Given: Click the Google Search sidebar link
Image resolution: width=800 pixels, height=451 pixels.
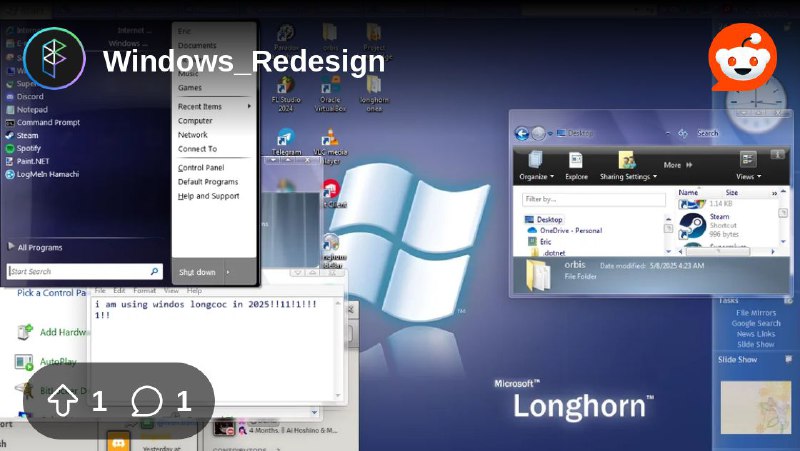Looking at the screenshot, I should (x=756, y=323).
